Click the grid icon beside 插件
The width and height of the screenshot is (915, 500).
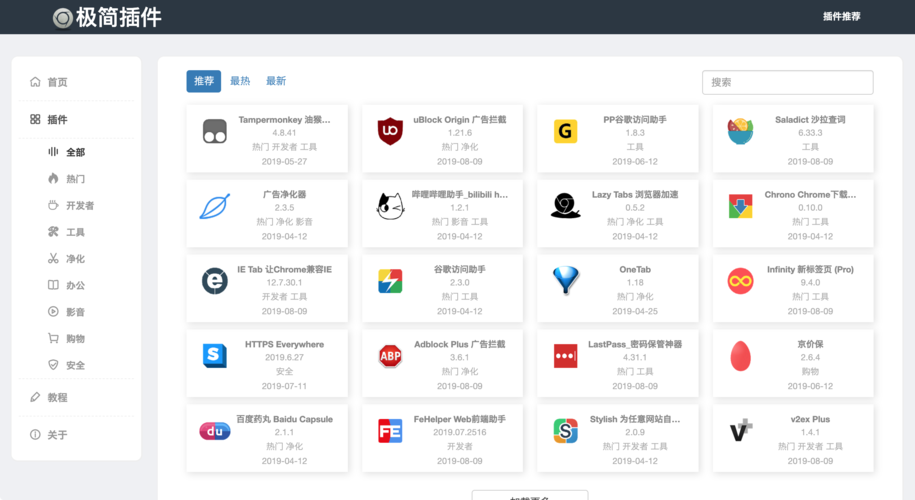35,119
